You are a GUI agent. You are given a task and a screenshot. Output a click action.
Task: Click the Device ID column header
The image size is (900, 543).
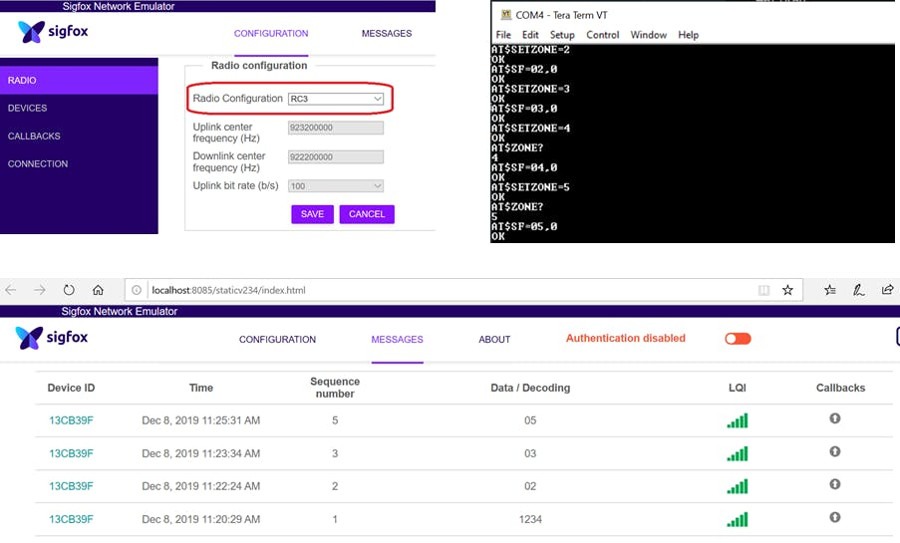point(71,388)
